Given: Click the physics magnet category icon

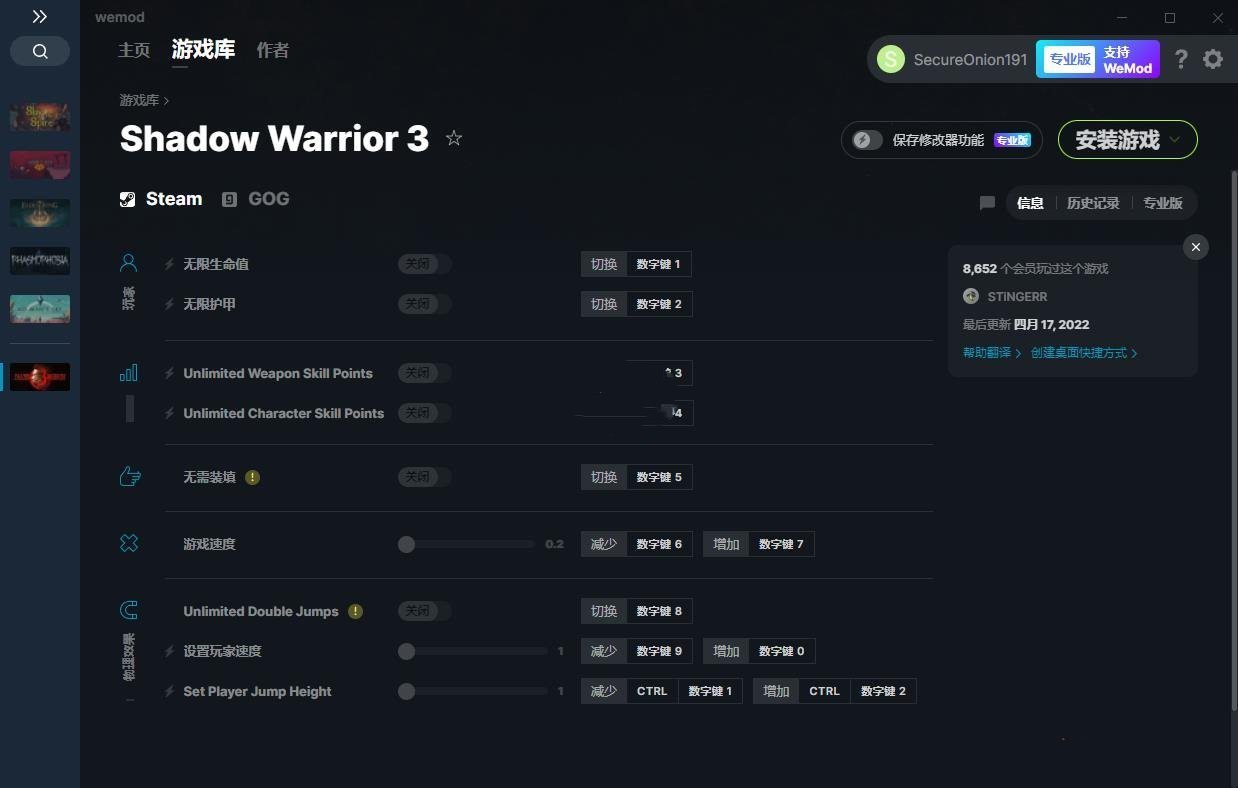Looking at the screenshot, I should (129, 610).
